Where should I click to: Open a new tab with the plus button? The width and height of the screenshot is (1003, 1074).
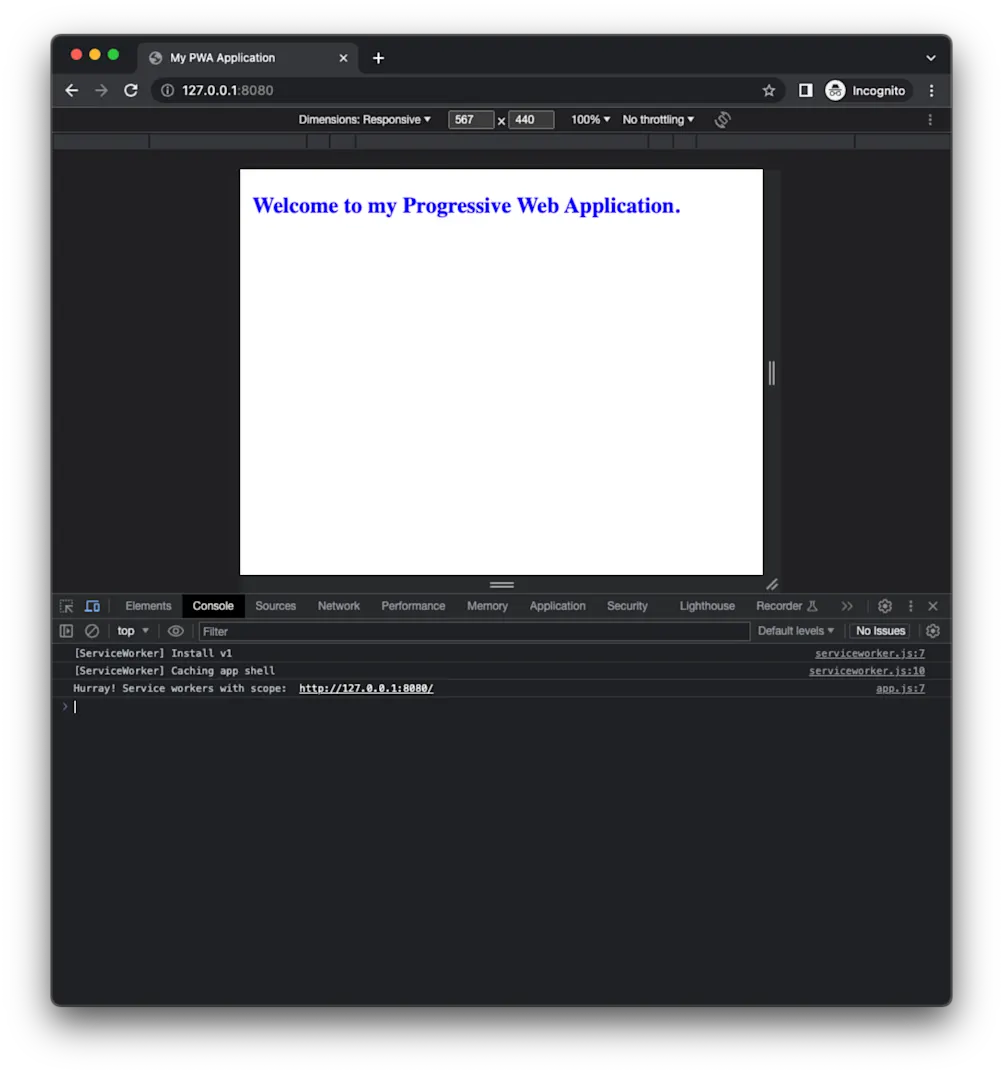378,58
